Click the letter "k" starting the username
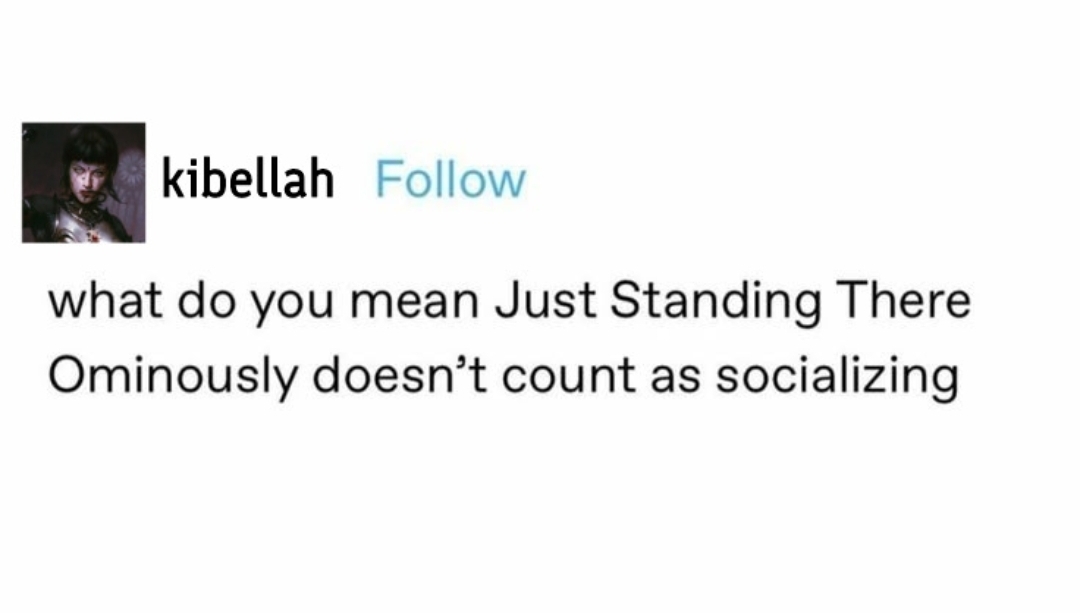The image size is (1080, 613). click(172, 181)
